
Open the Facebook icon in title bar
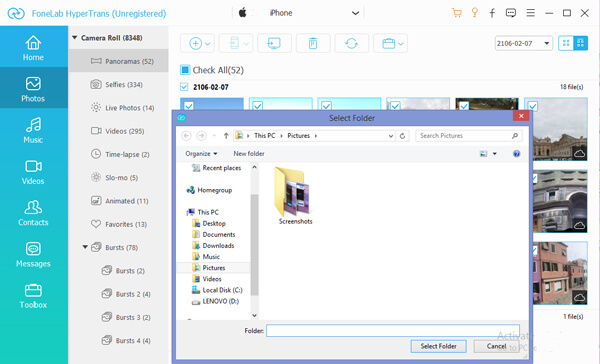tap(492, 13)
